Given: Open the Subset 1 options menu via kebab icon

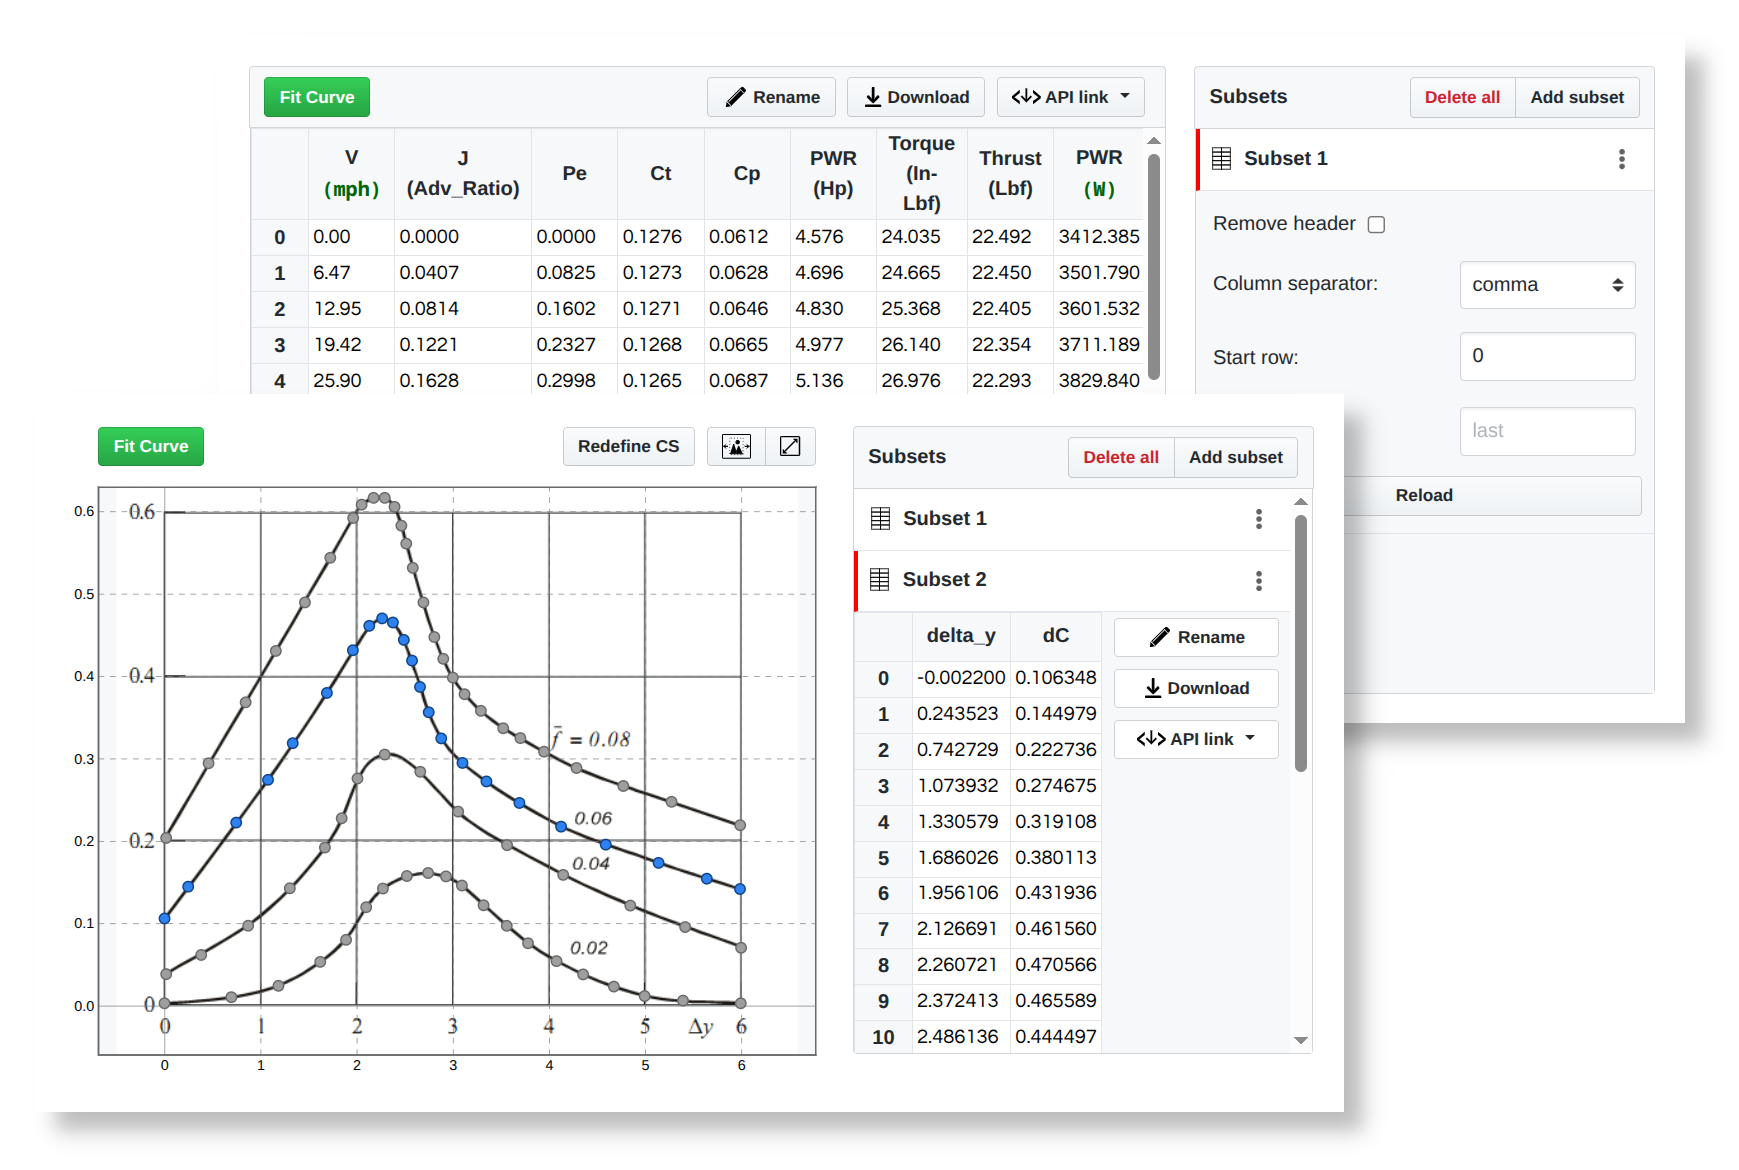Looking at the screenshot, I should (x=1622, y=159).
